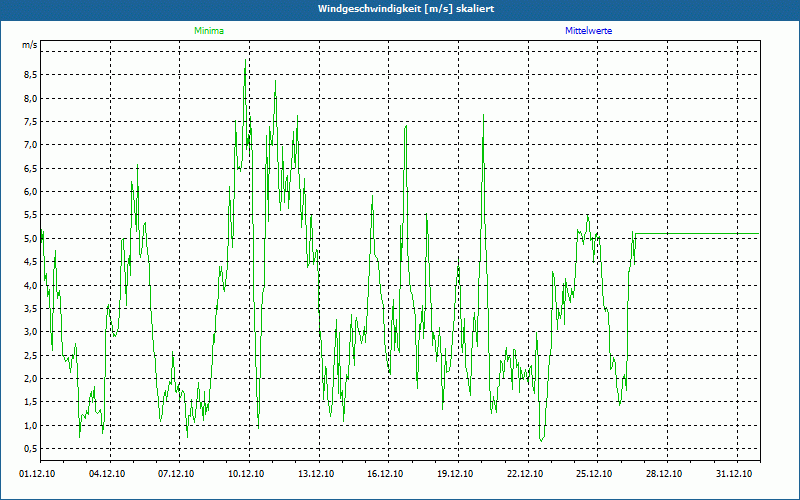Click the blue Mittelwerte legend label
The width and height of the screenshot is (800, 500).
coord(588,31)
